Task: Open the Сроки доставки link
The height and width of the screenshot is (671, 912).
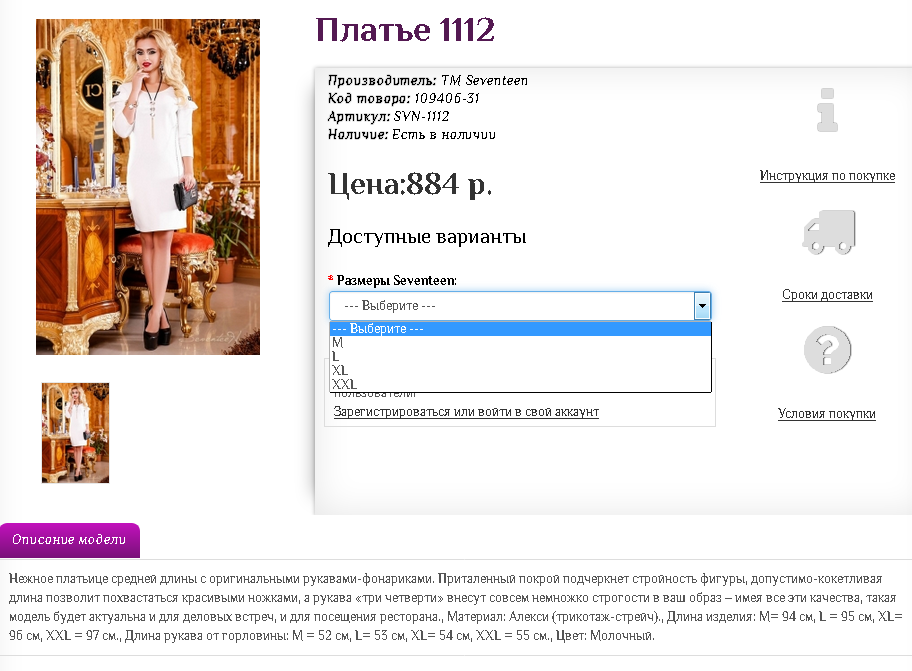Action: pyautogui.click(x=827, y=295)
